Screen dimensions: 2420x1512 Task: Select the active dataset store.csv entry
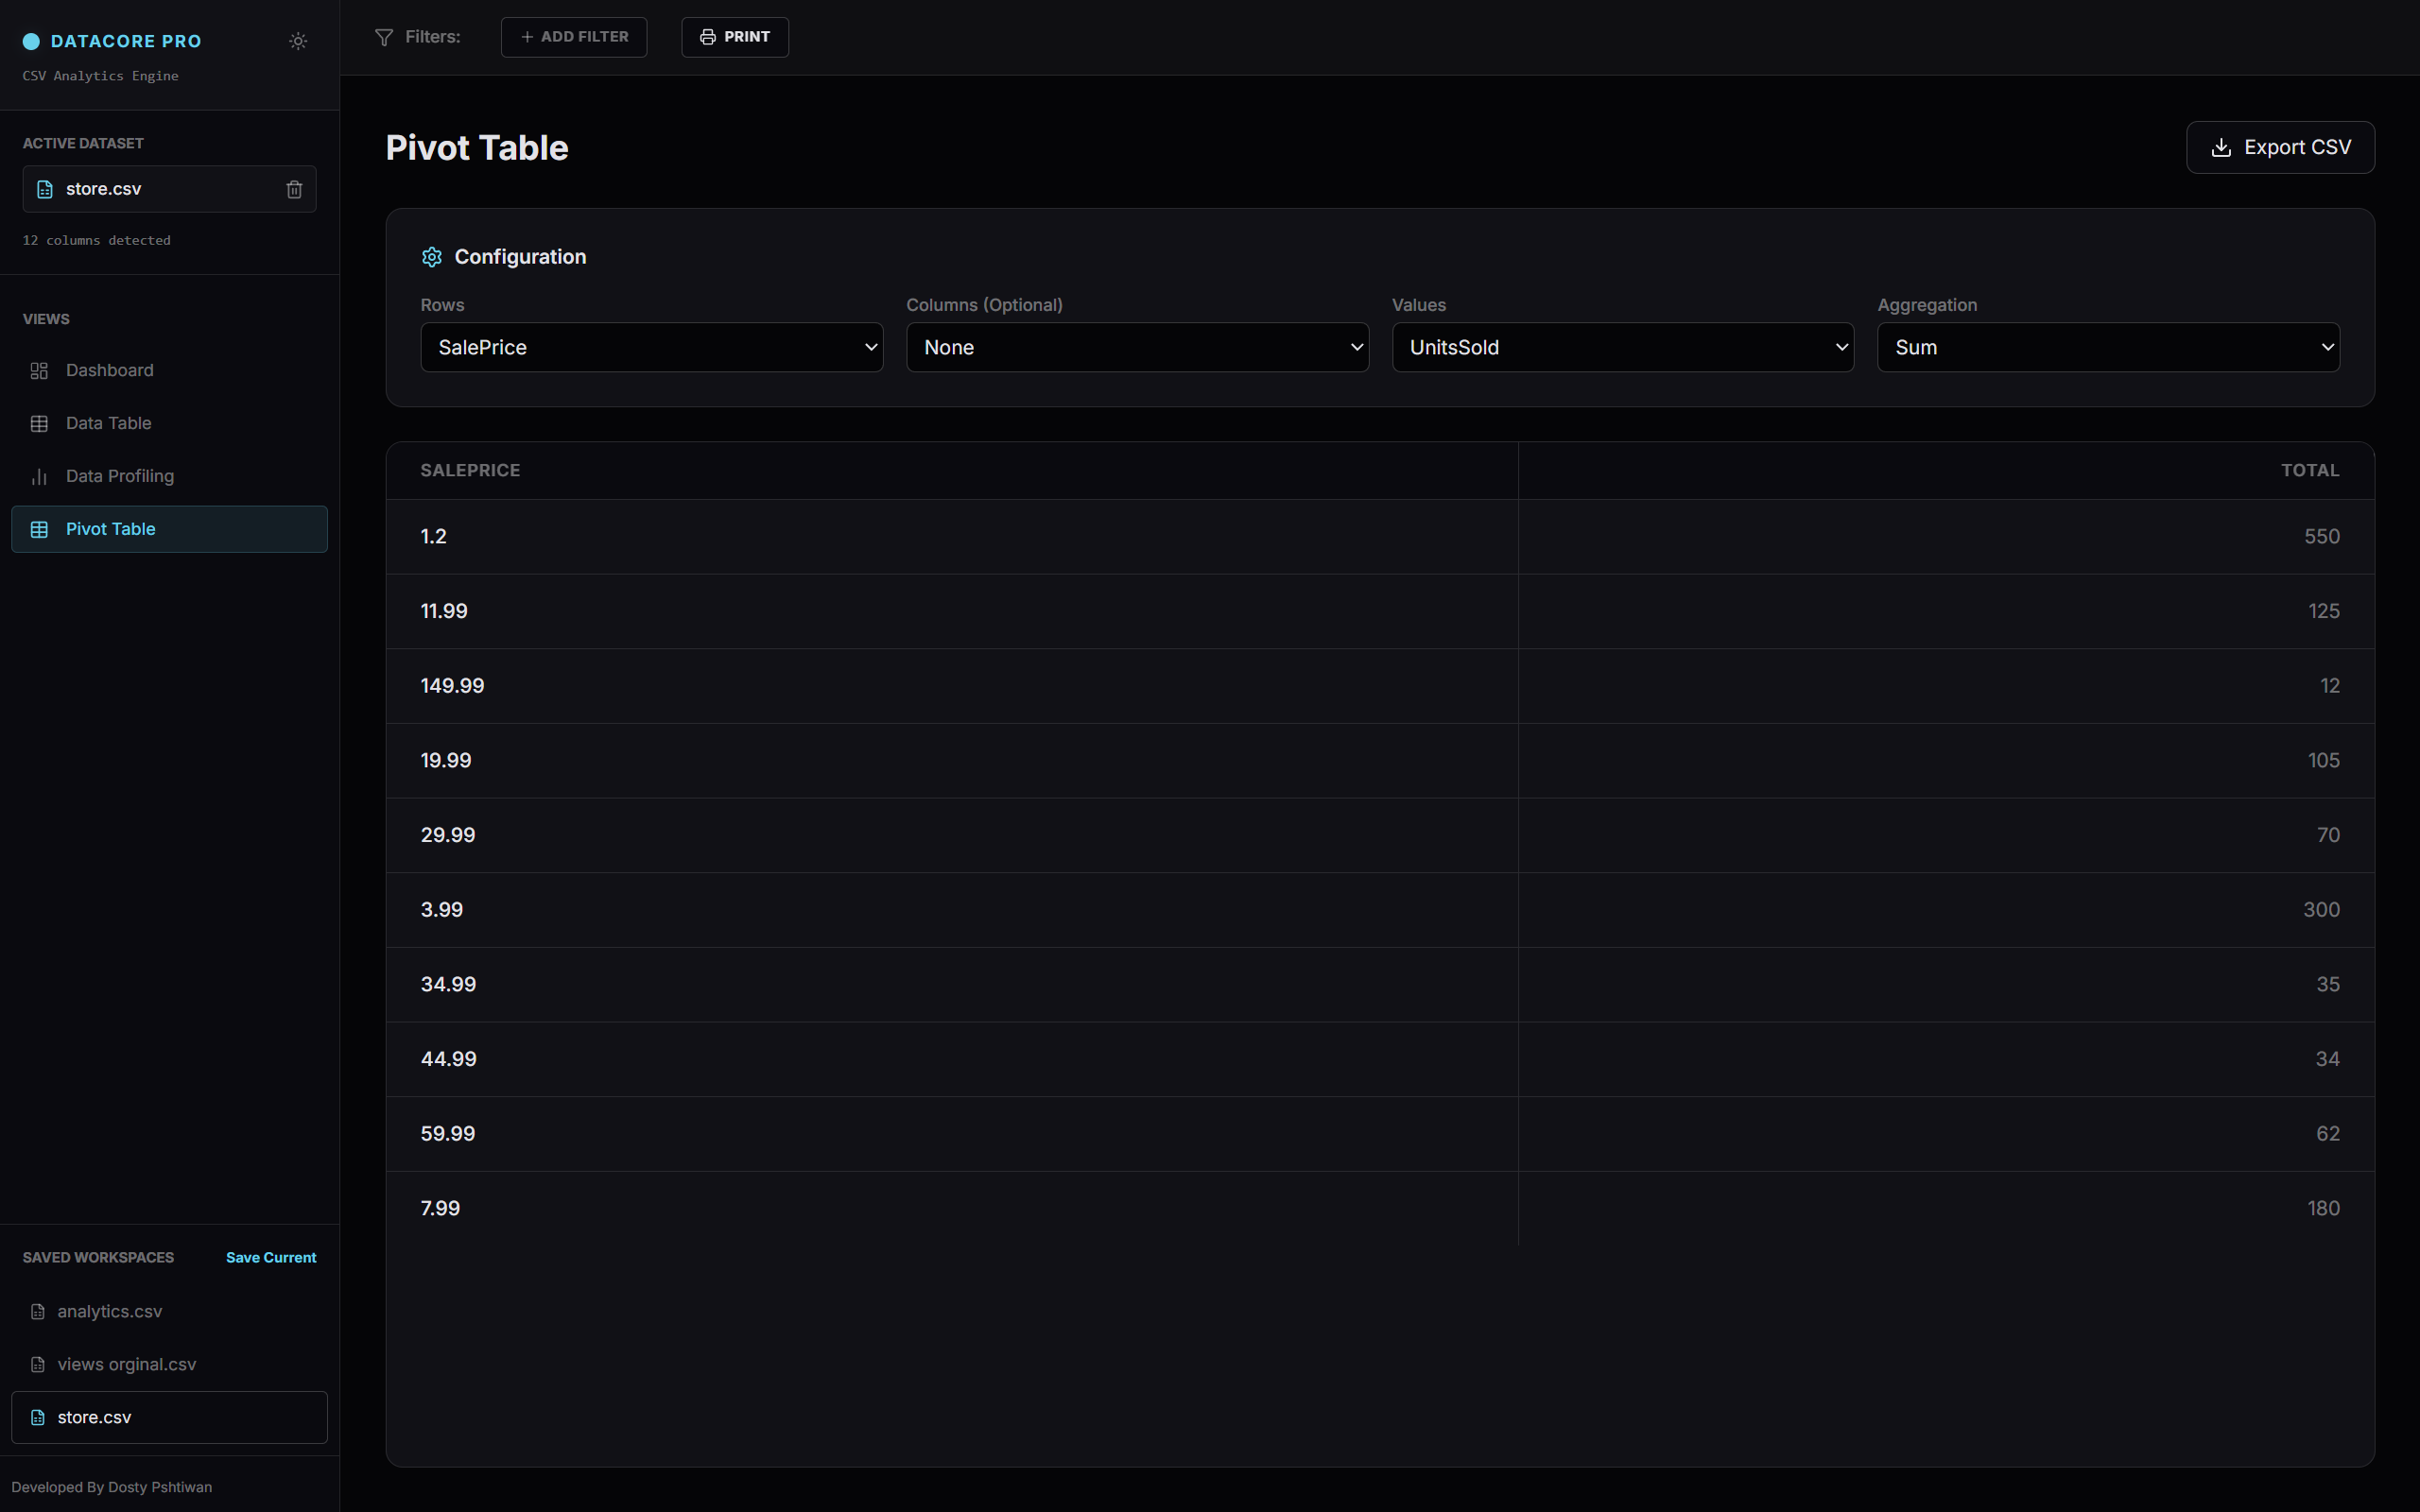[x=169, y=189]
